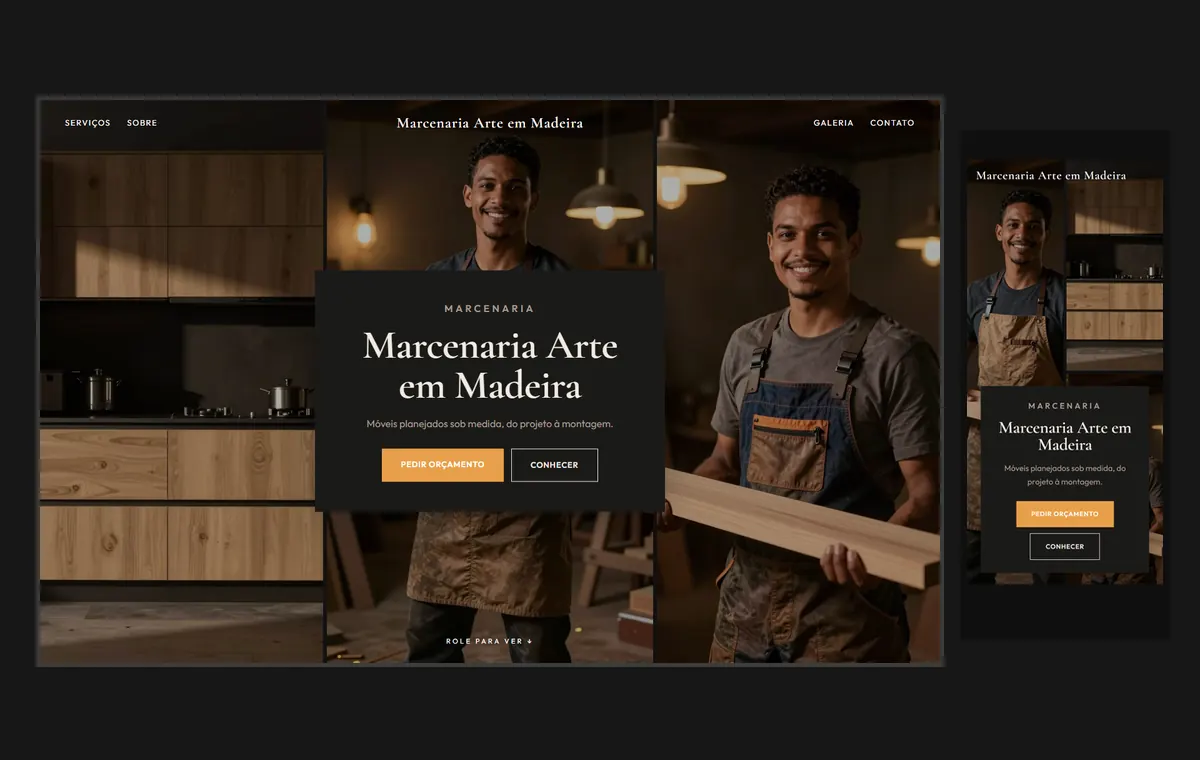Screen dimensions: 1200x760
Task: Click desktop PEDIR ORÇAMENTO button
Action: tap(443, 465)
